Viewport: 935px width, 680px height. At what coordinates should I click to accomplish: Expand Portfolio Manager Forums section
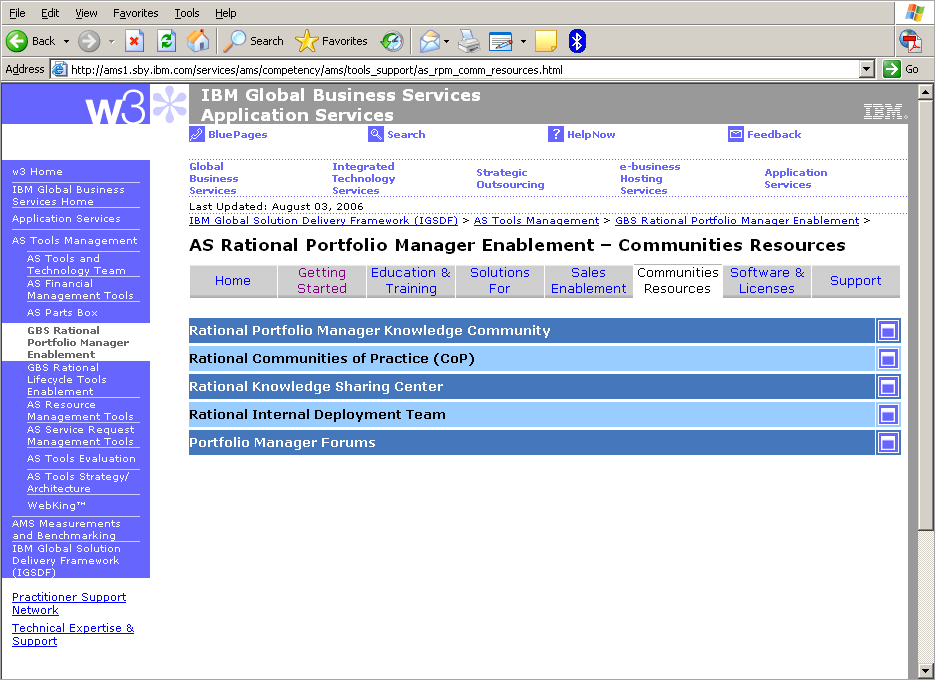(x=888, y=443)
